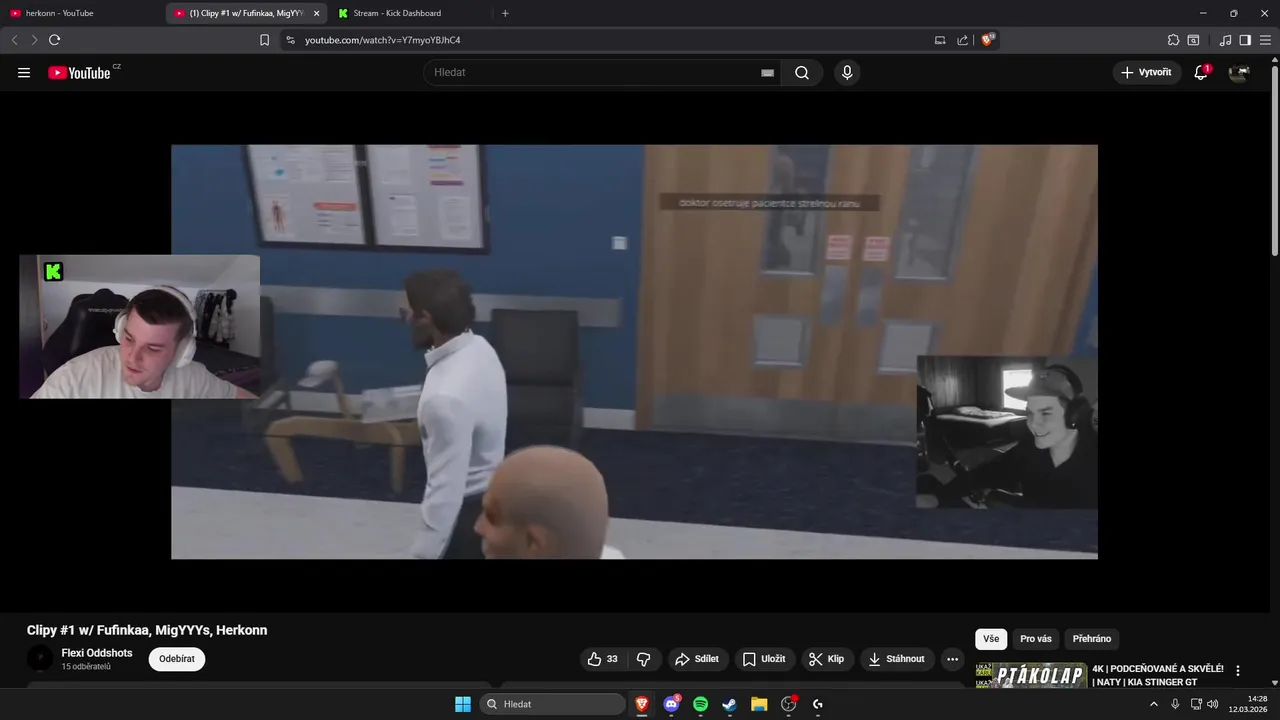
Task: Open File Explorer from the taskbar
Action: pyautogui.click(x=759, y=704)
